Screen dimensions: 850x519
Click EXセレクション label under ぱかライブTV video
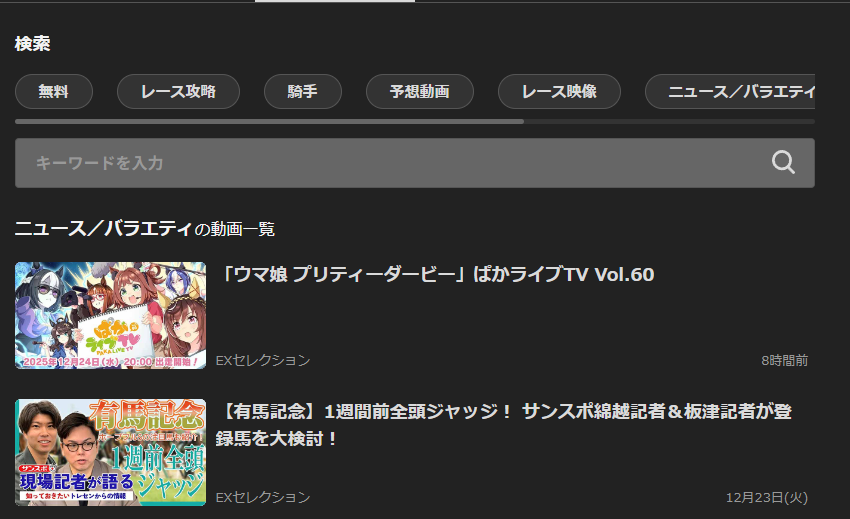point(263,361)
